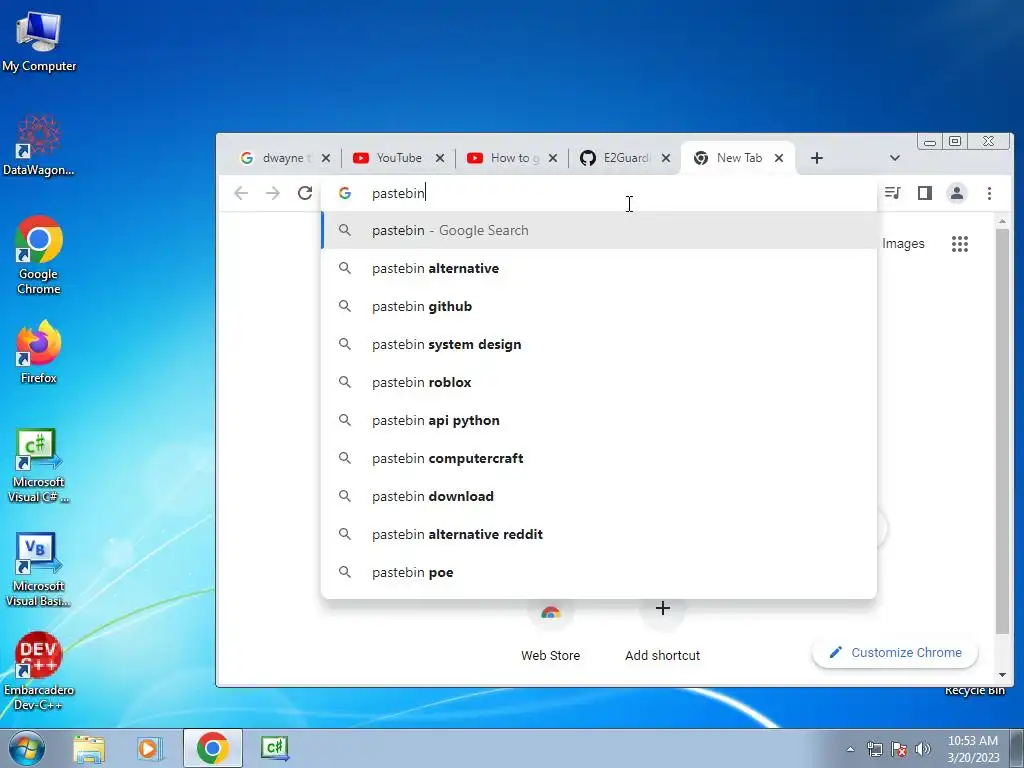The image size is (1024, 768).
Task: Close the New Tab tab
Action: (x=779, y=158)
